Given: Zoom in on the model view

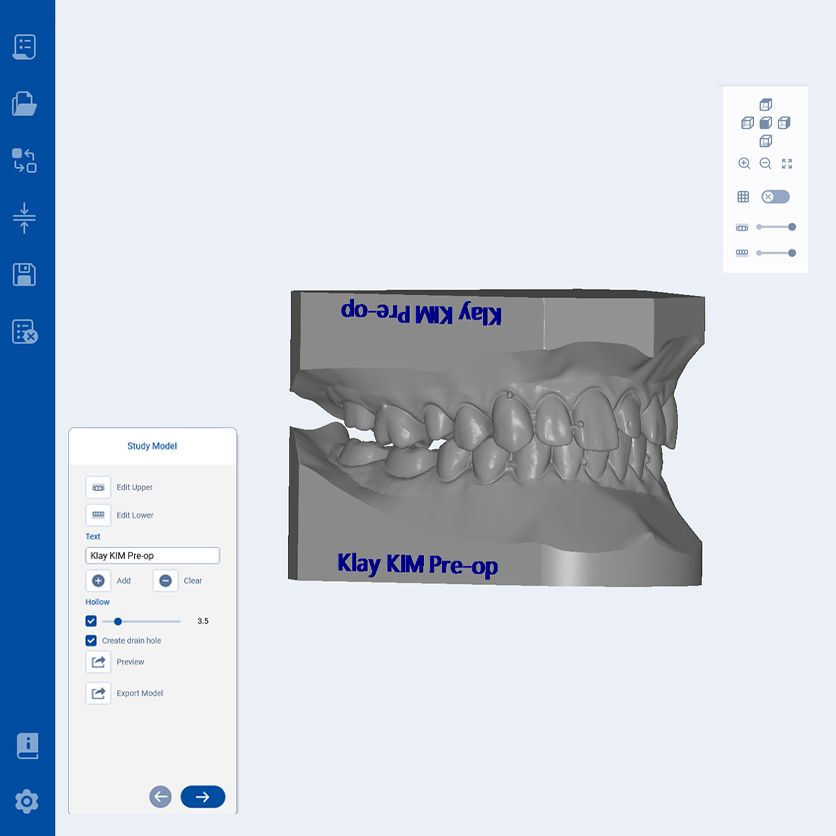Looking at the screenshot, I should [744, 163].
